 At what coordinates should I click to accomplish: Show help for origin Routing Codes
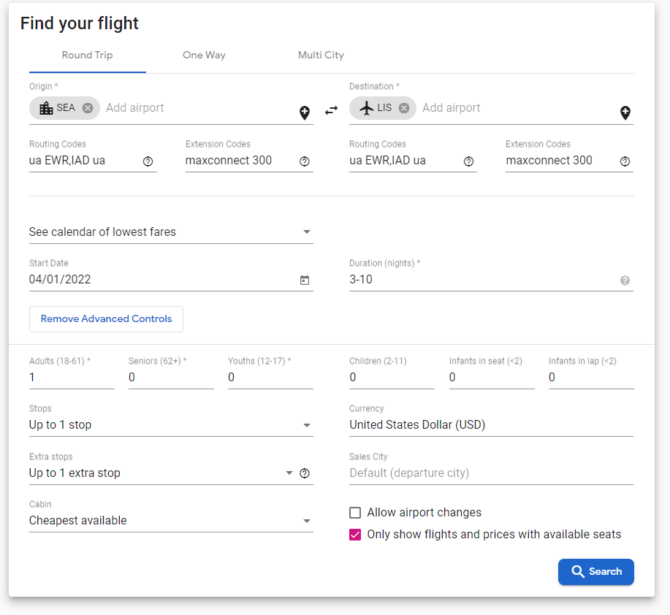pyautogui.click(x=148, y=161)
